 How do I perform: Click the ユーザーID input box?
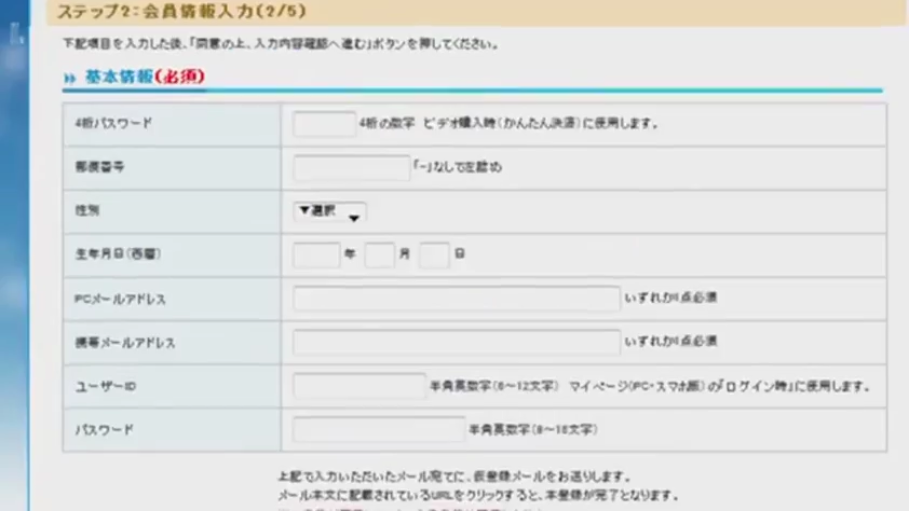[359, 386]
